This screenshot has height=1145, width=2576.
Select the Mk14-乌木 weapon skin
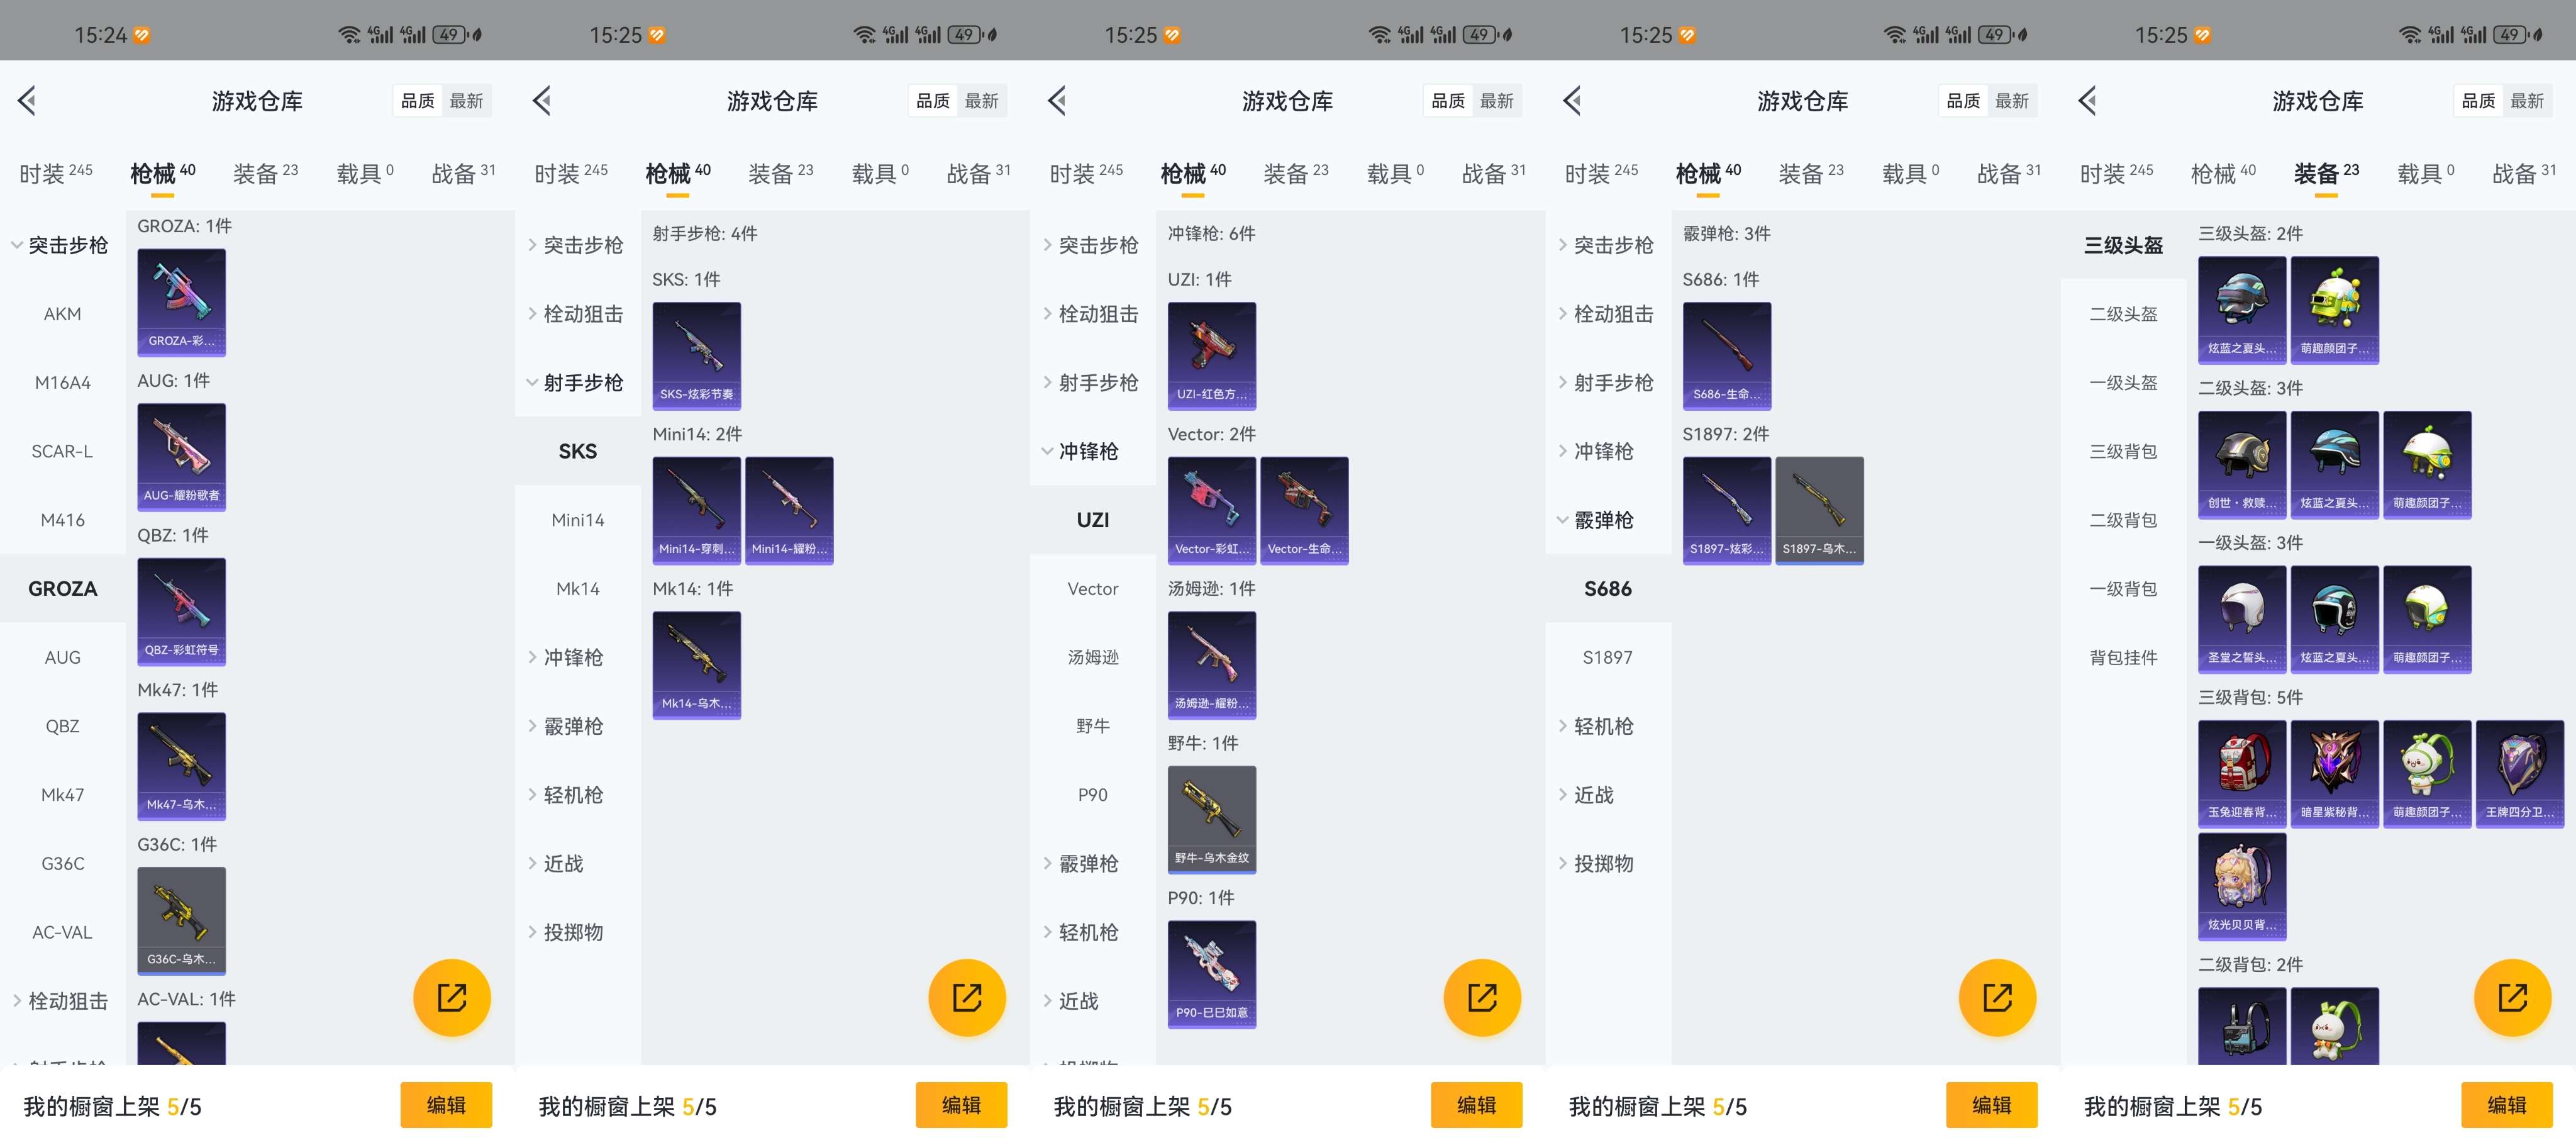click(696, 665)
